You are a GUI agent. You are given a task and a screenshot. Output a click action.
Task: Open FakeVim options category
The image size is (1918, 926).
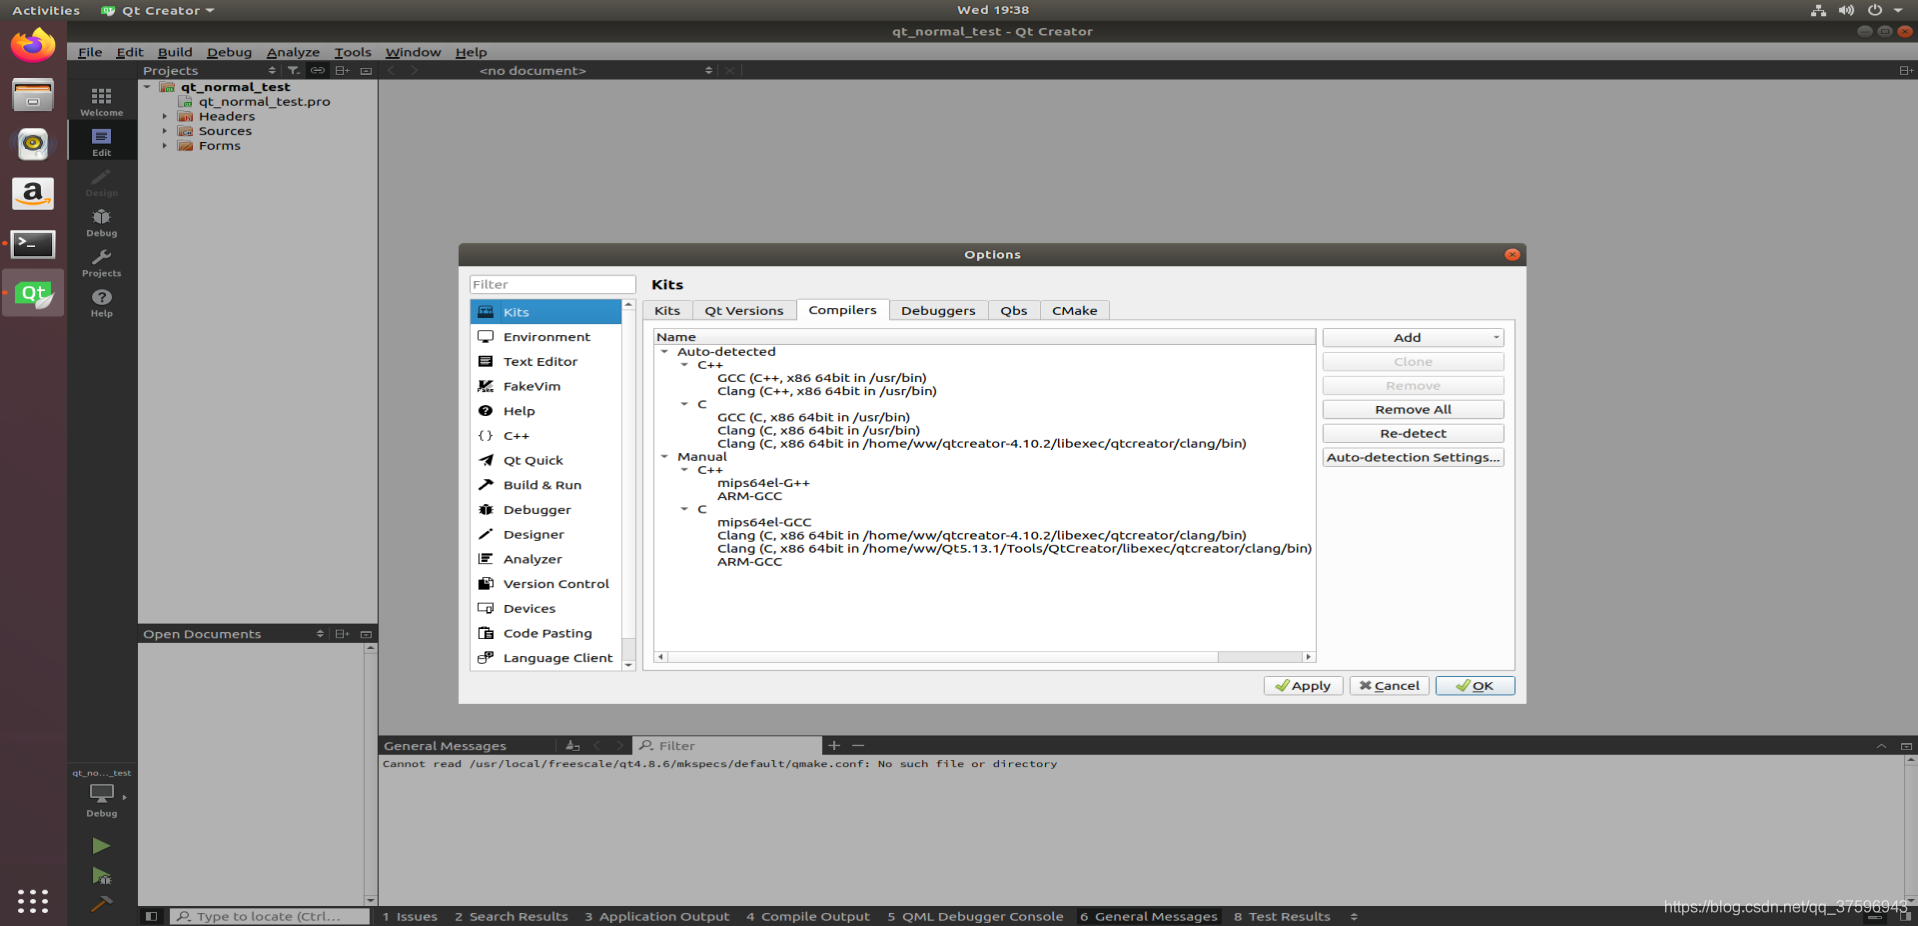click(x=545, y=386)
